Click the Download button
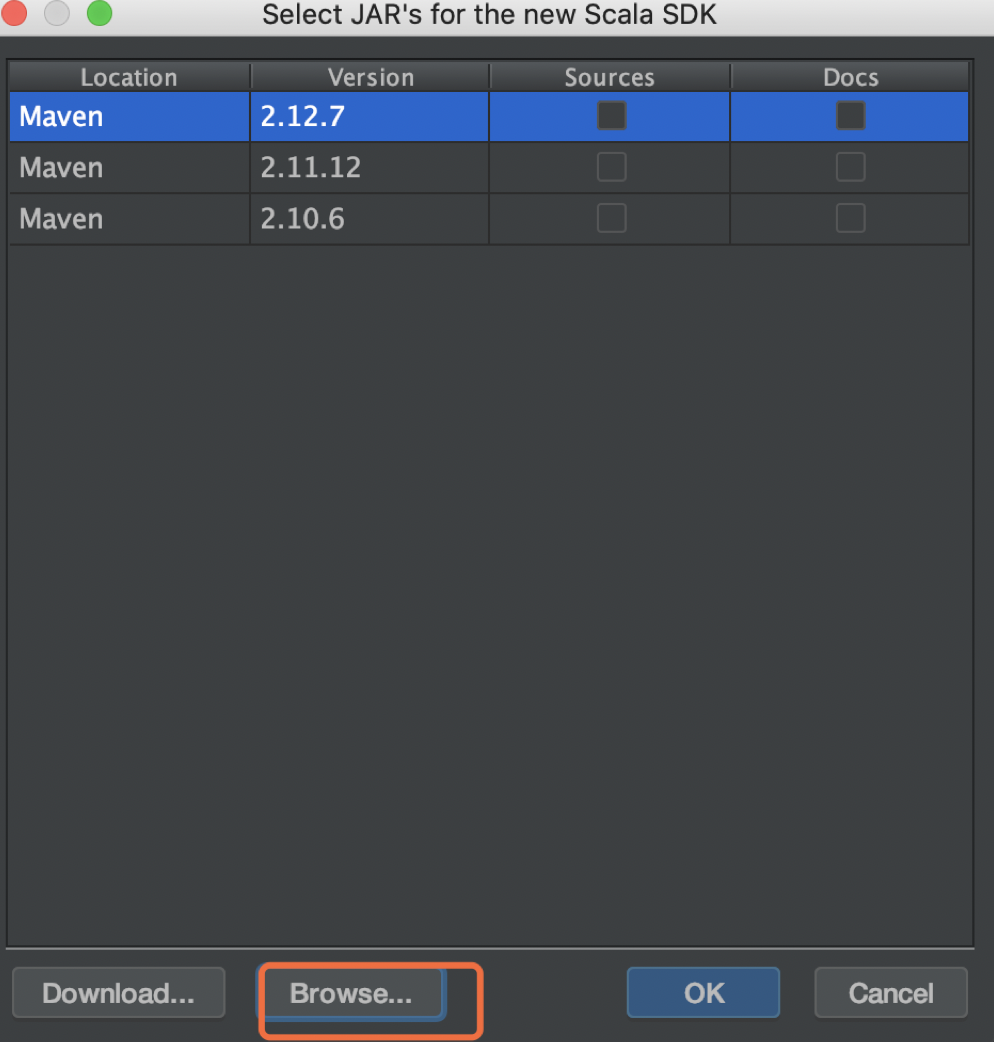994x1042 pixels. (x=118, y=993)
